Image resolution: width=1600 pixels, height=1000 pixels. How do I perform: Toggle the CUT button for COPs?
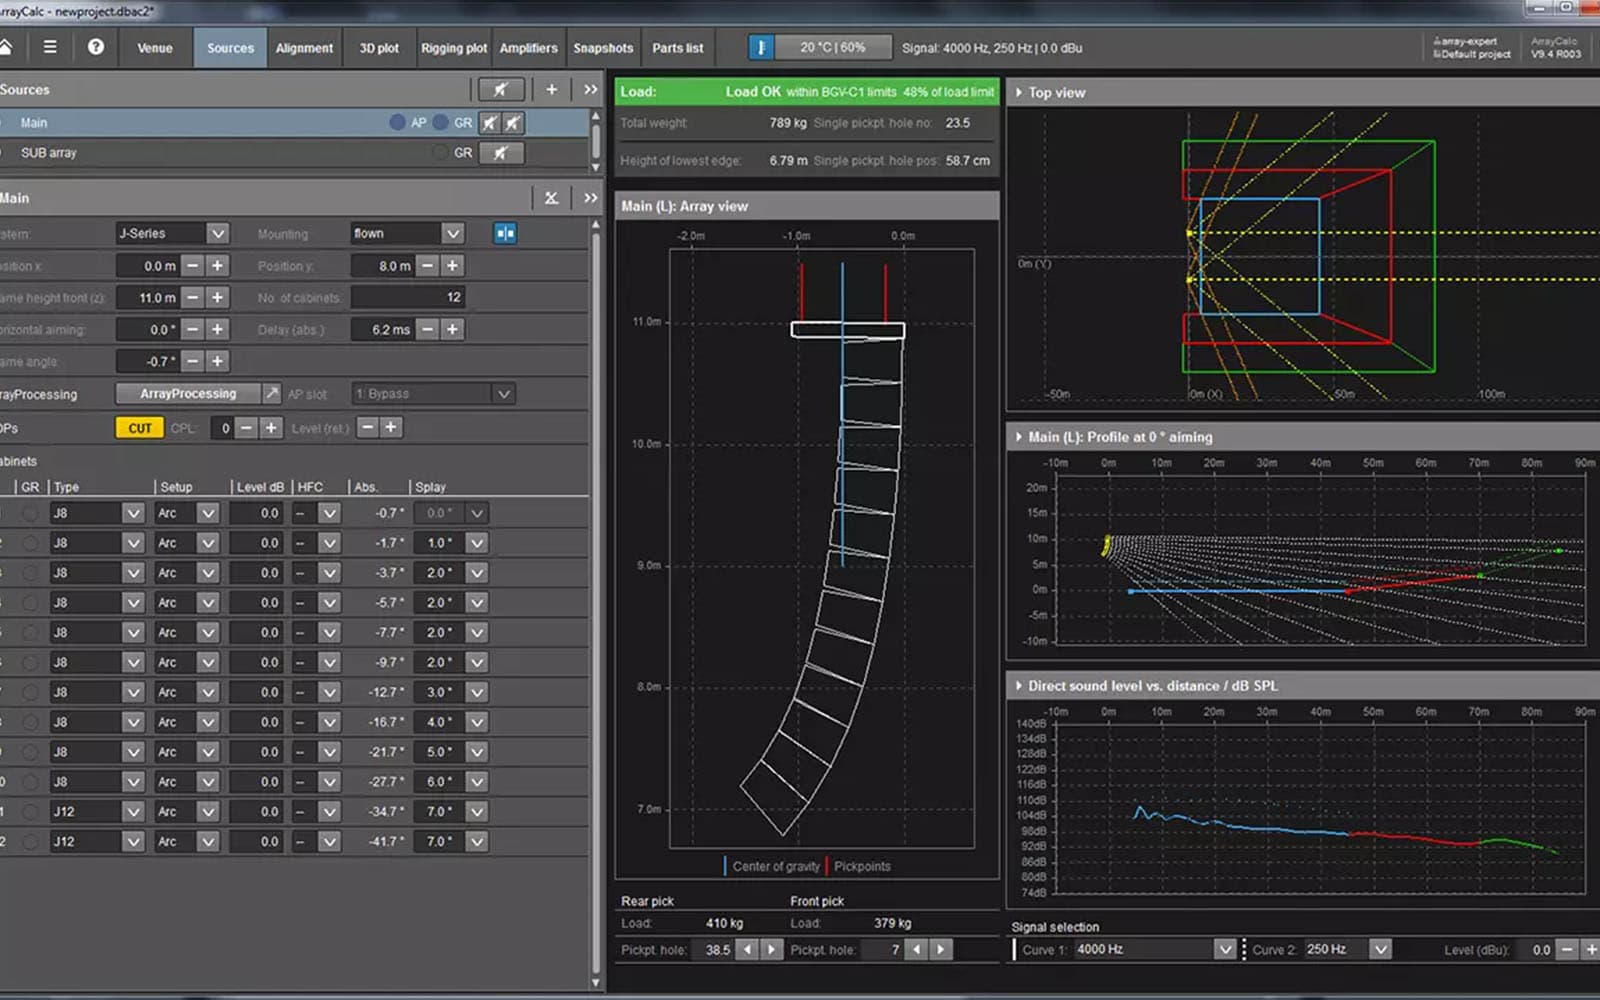[139, 427]
